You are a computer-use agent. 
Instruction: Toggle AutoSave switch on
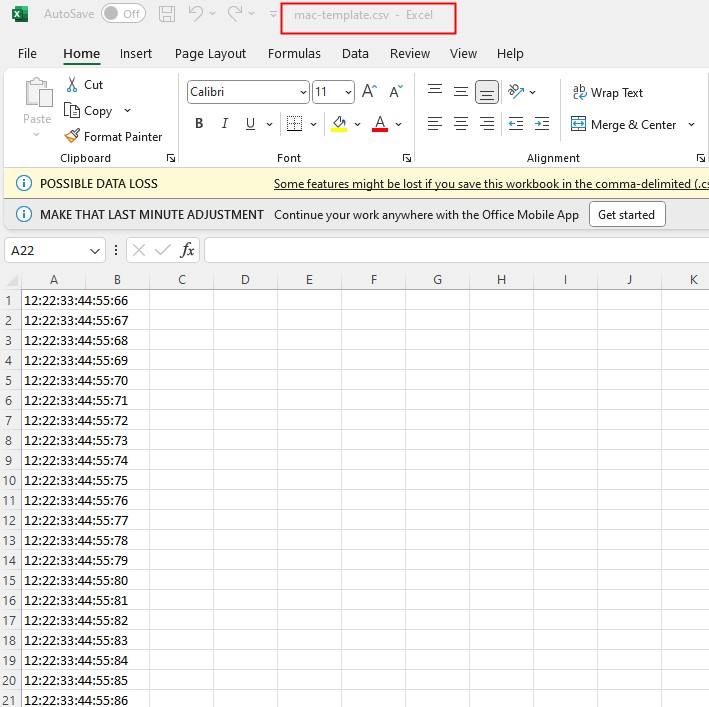[x=123, y=14]
